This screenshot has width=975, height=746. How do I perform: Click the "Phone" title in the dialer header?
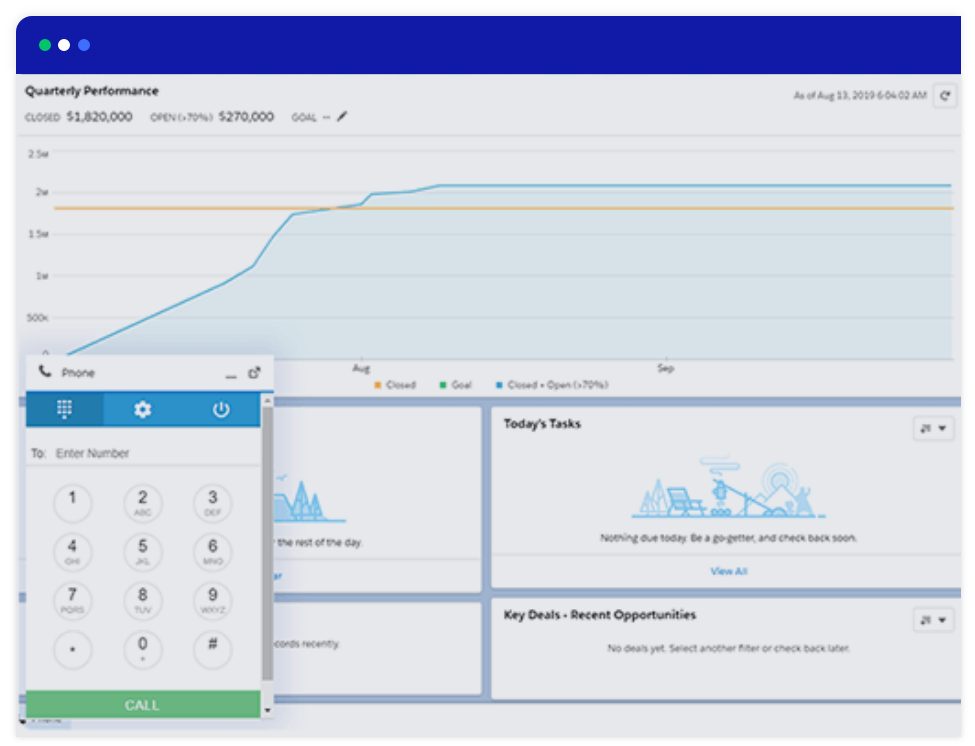pos(78,372)
